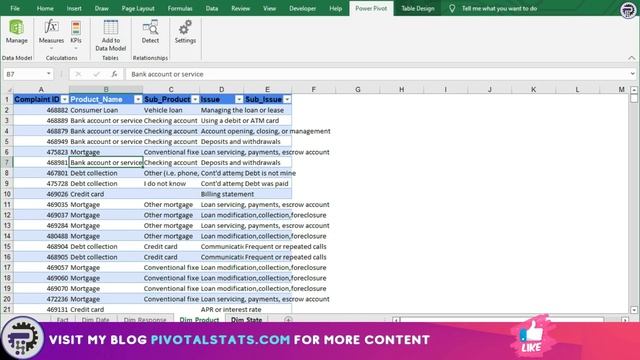
Task: Switch to the Dim Date sheet
Action: point(96,320)
